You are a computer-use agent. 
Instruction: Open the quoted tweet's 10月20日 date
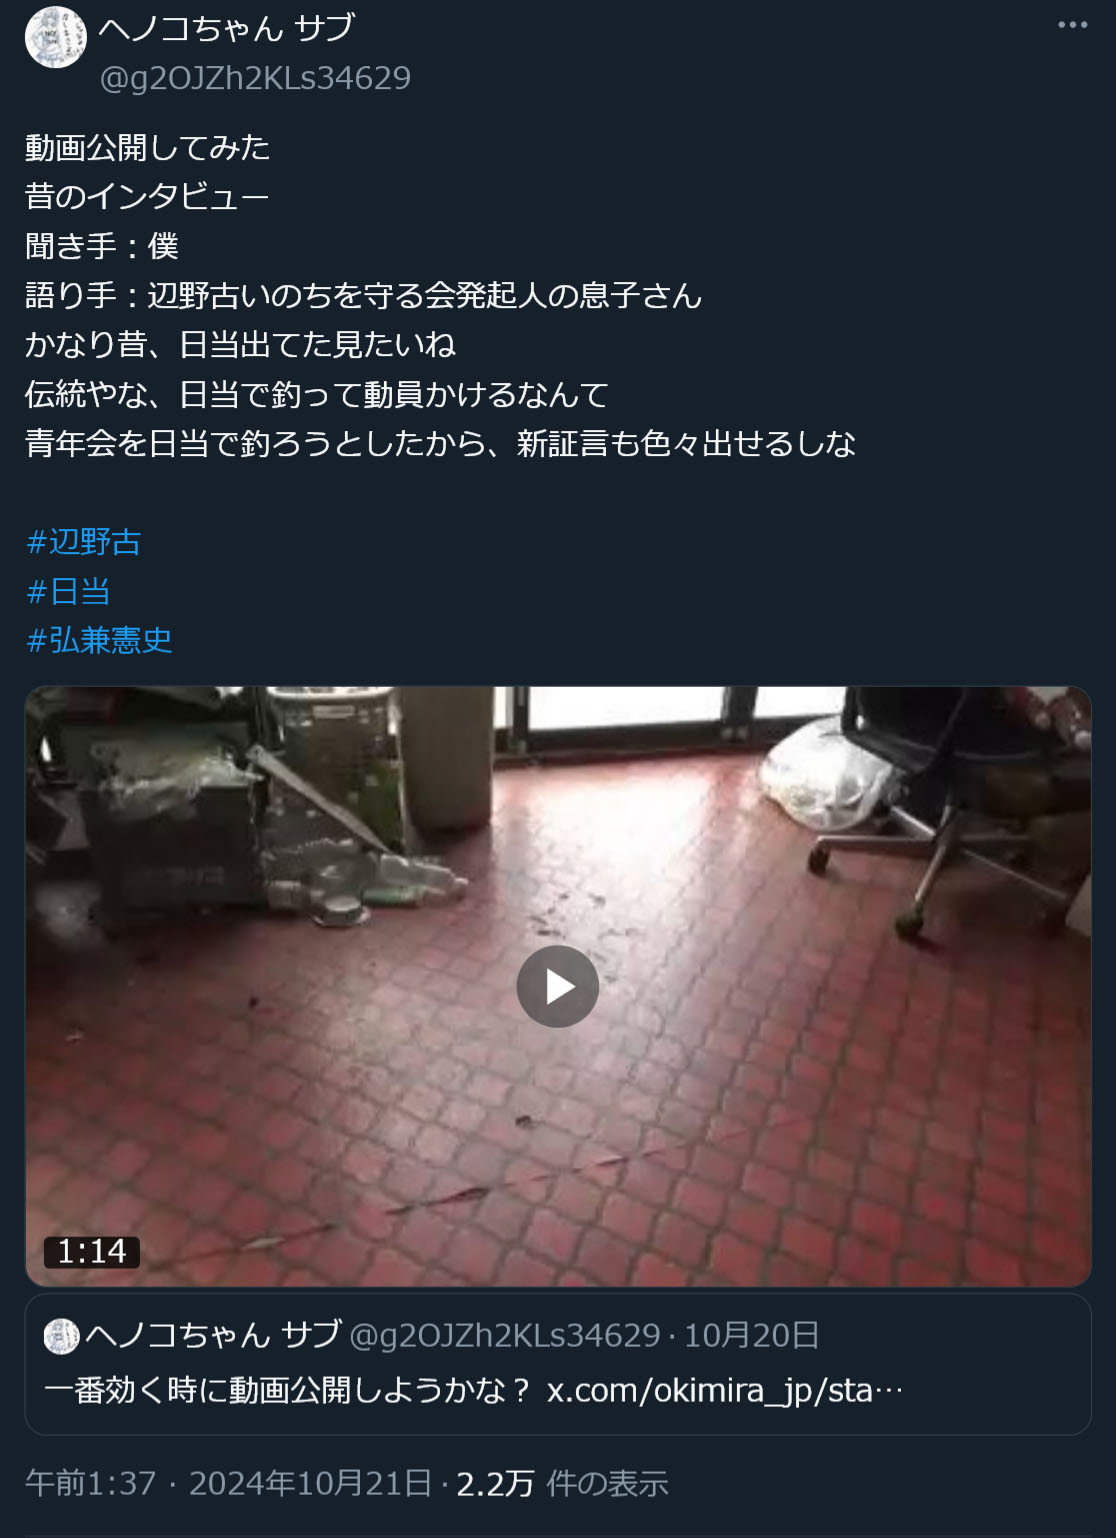pyautogui.click(x=752, y=1335)
